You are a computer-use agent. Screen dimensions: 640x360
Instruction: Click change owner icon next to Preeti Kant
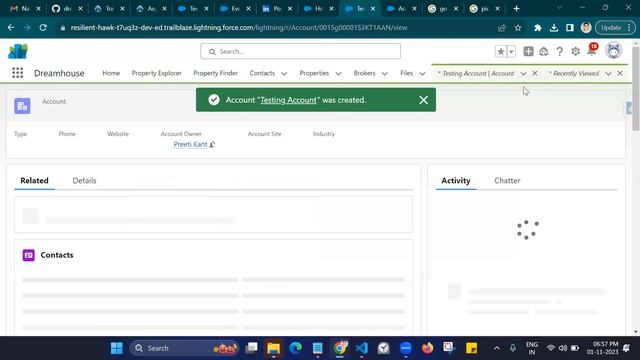[212, 144]
